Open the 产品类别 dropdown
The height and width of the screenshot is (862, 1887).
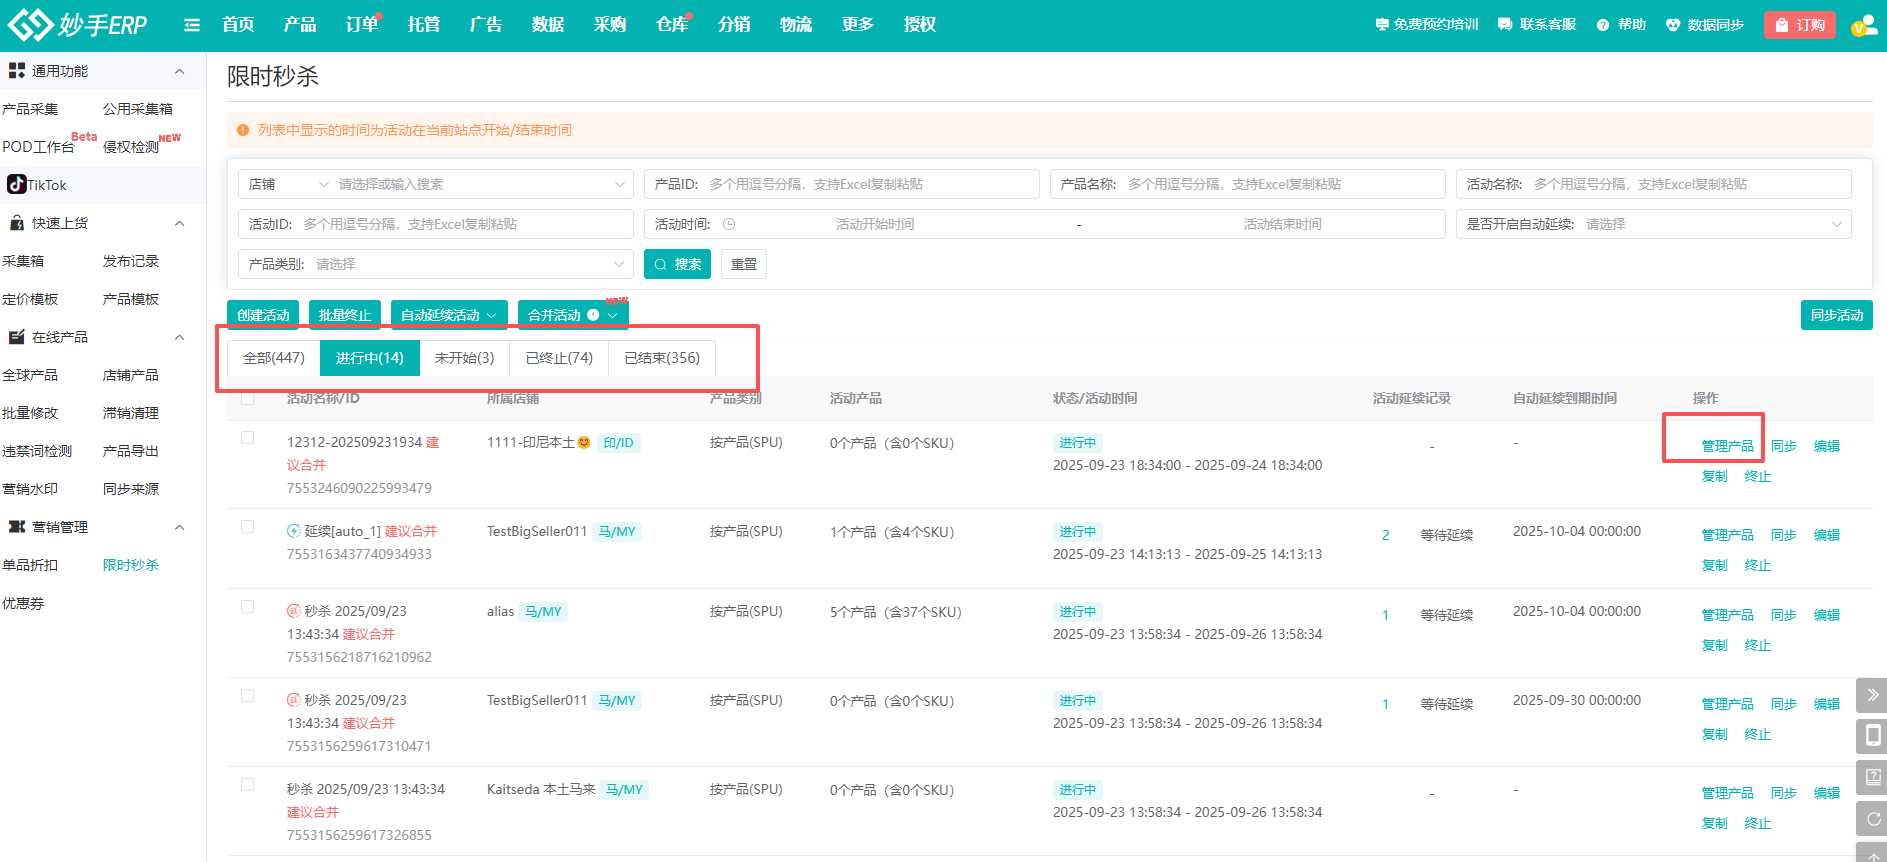435,264
